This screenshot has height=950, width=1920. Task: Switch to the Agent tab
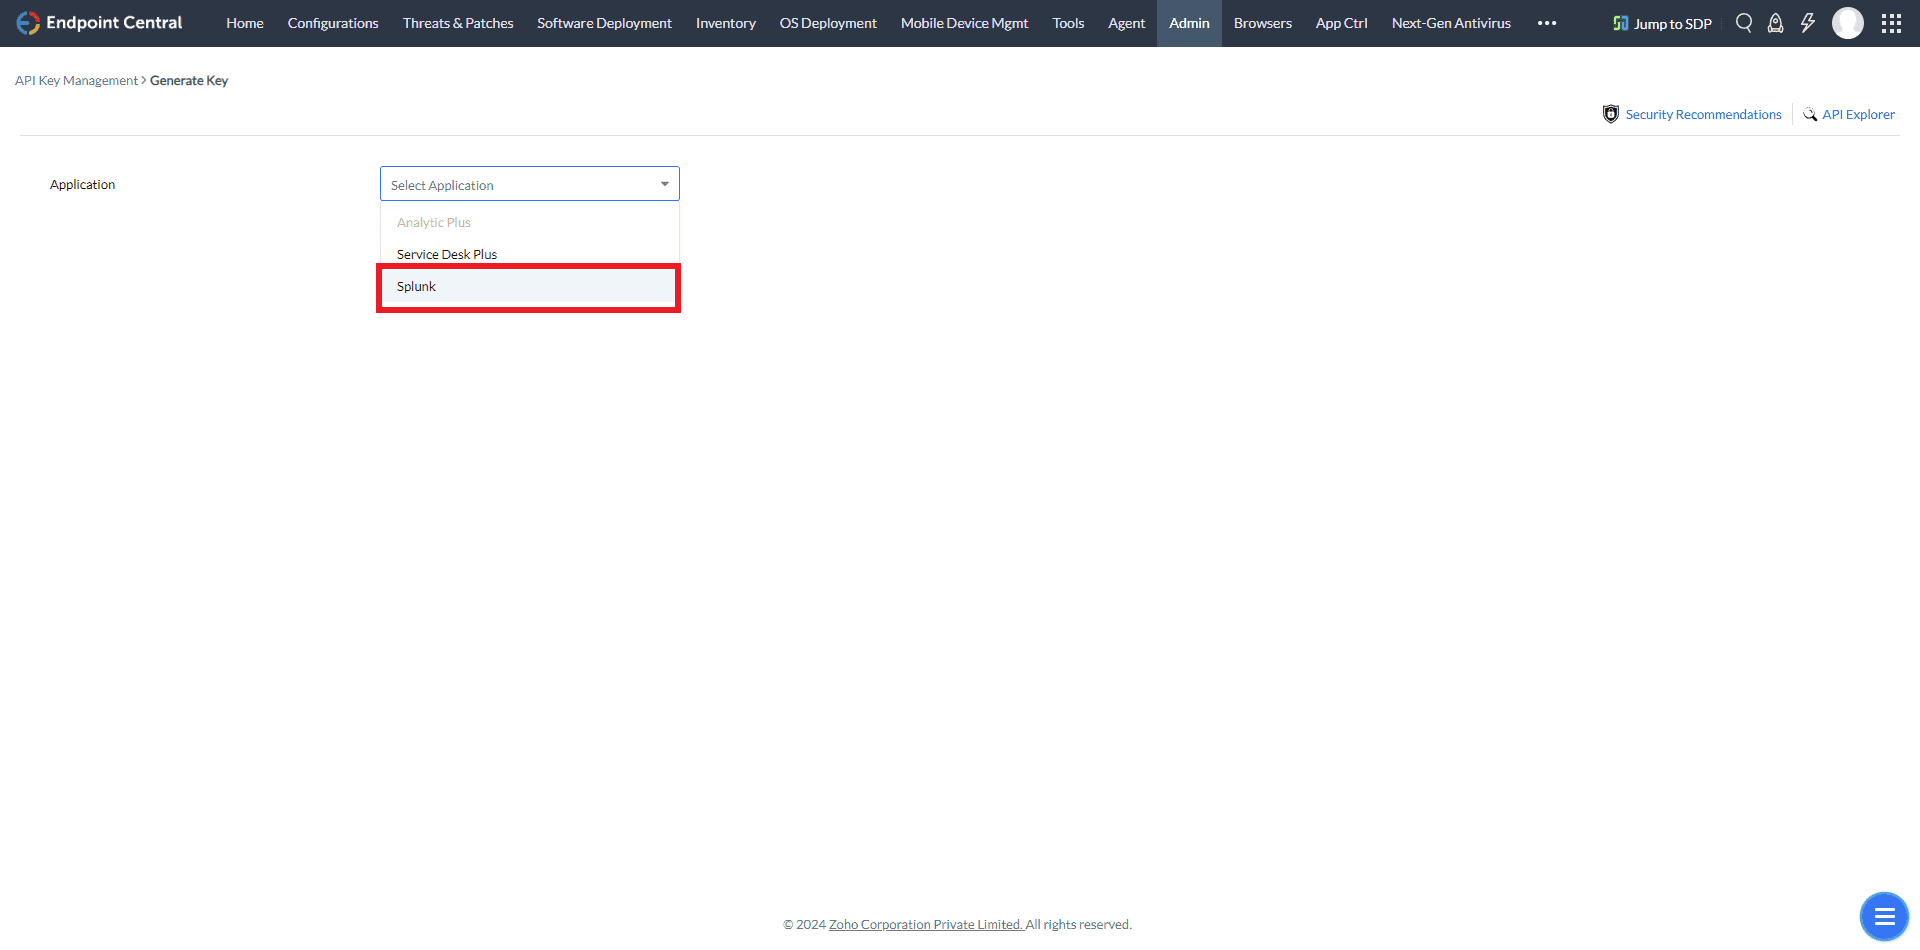[x=1126, y=23]
